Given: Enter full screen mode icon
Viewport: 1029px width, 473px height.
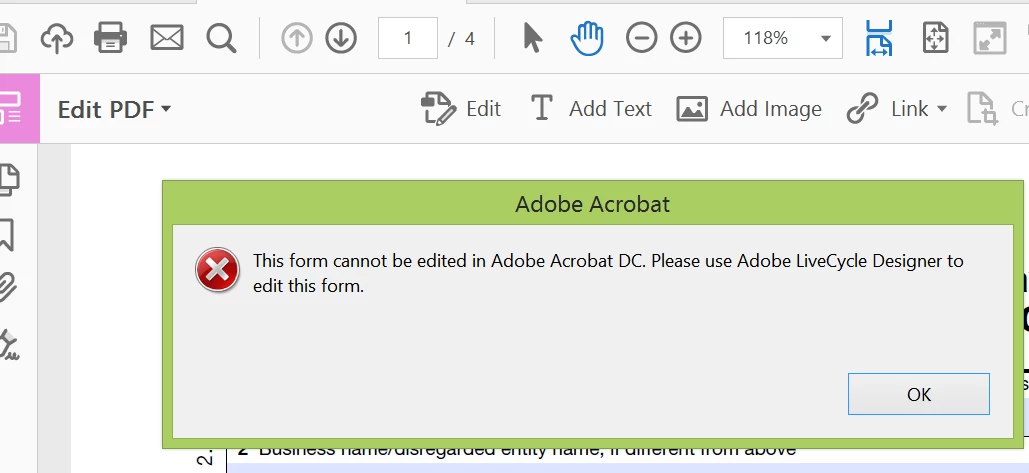Looking at the screenshot, I should [x=990, y=38].
